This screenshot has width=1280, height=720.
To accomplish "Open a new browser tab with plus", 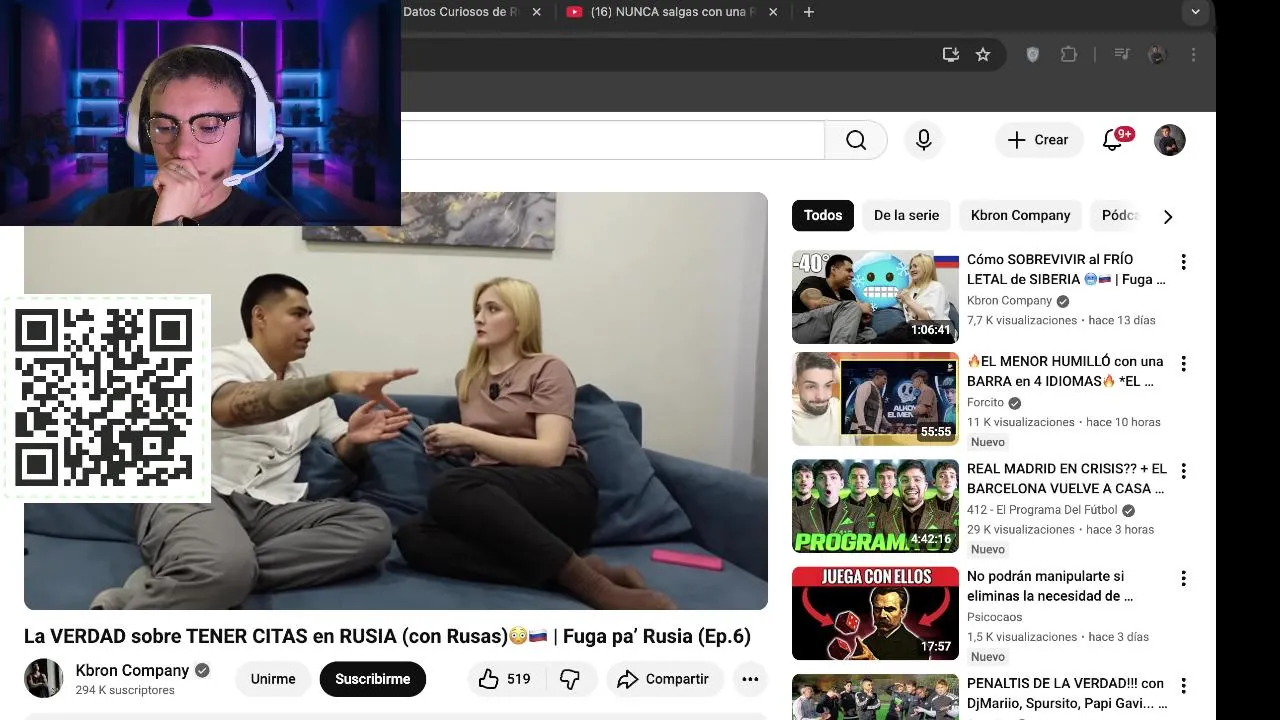I will [x=809, y=12].
